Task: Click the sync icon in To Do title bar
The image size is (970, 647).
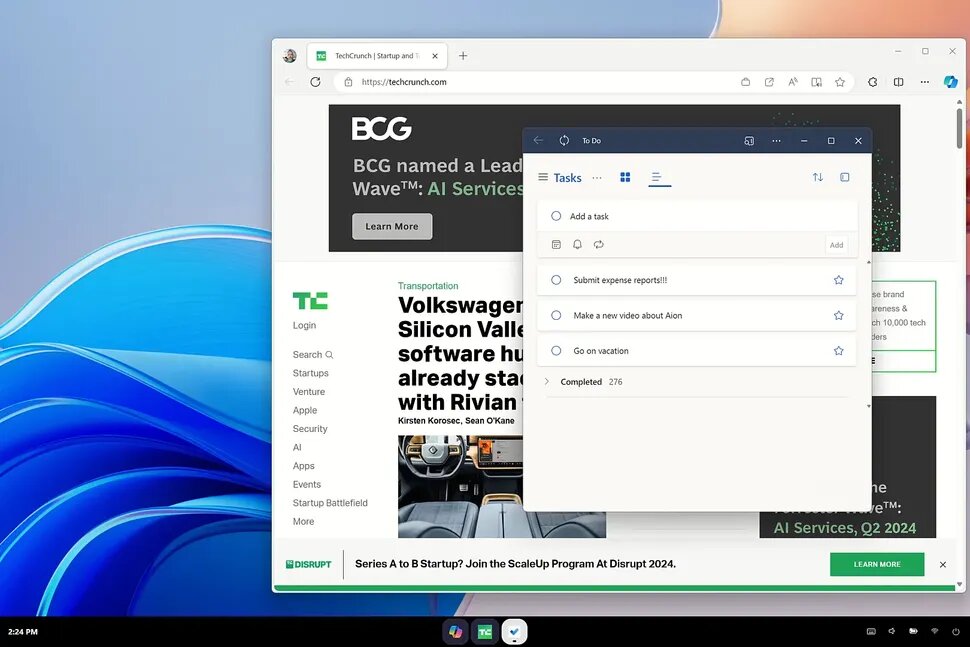Action: click(564, 140)
